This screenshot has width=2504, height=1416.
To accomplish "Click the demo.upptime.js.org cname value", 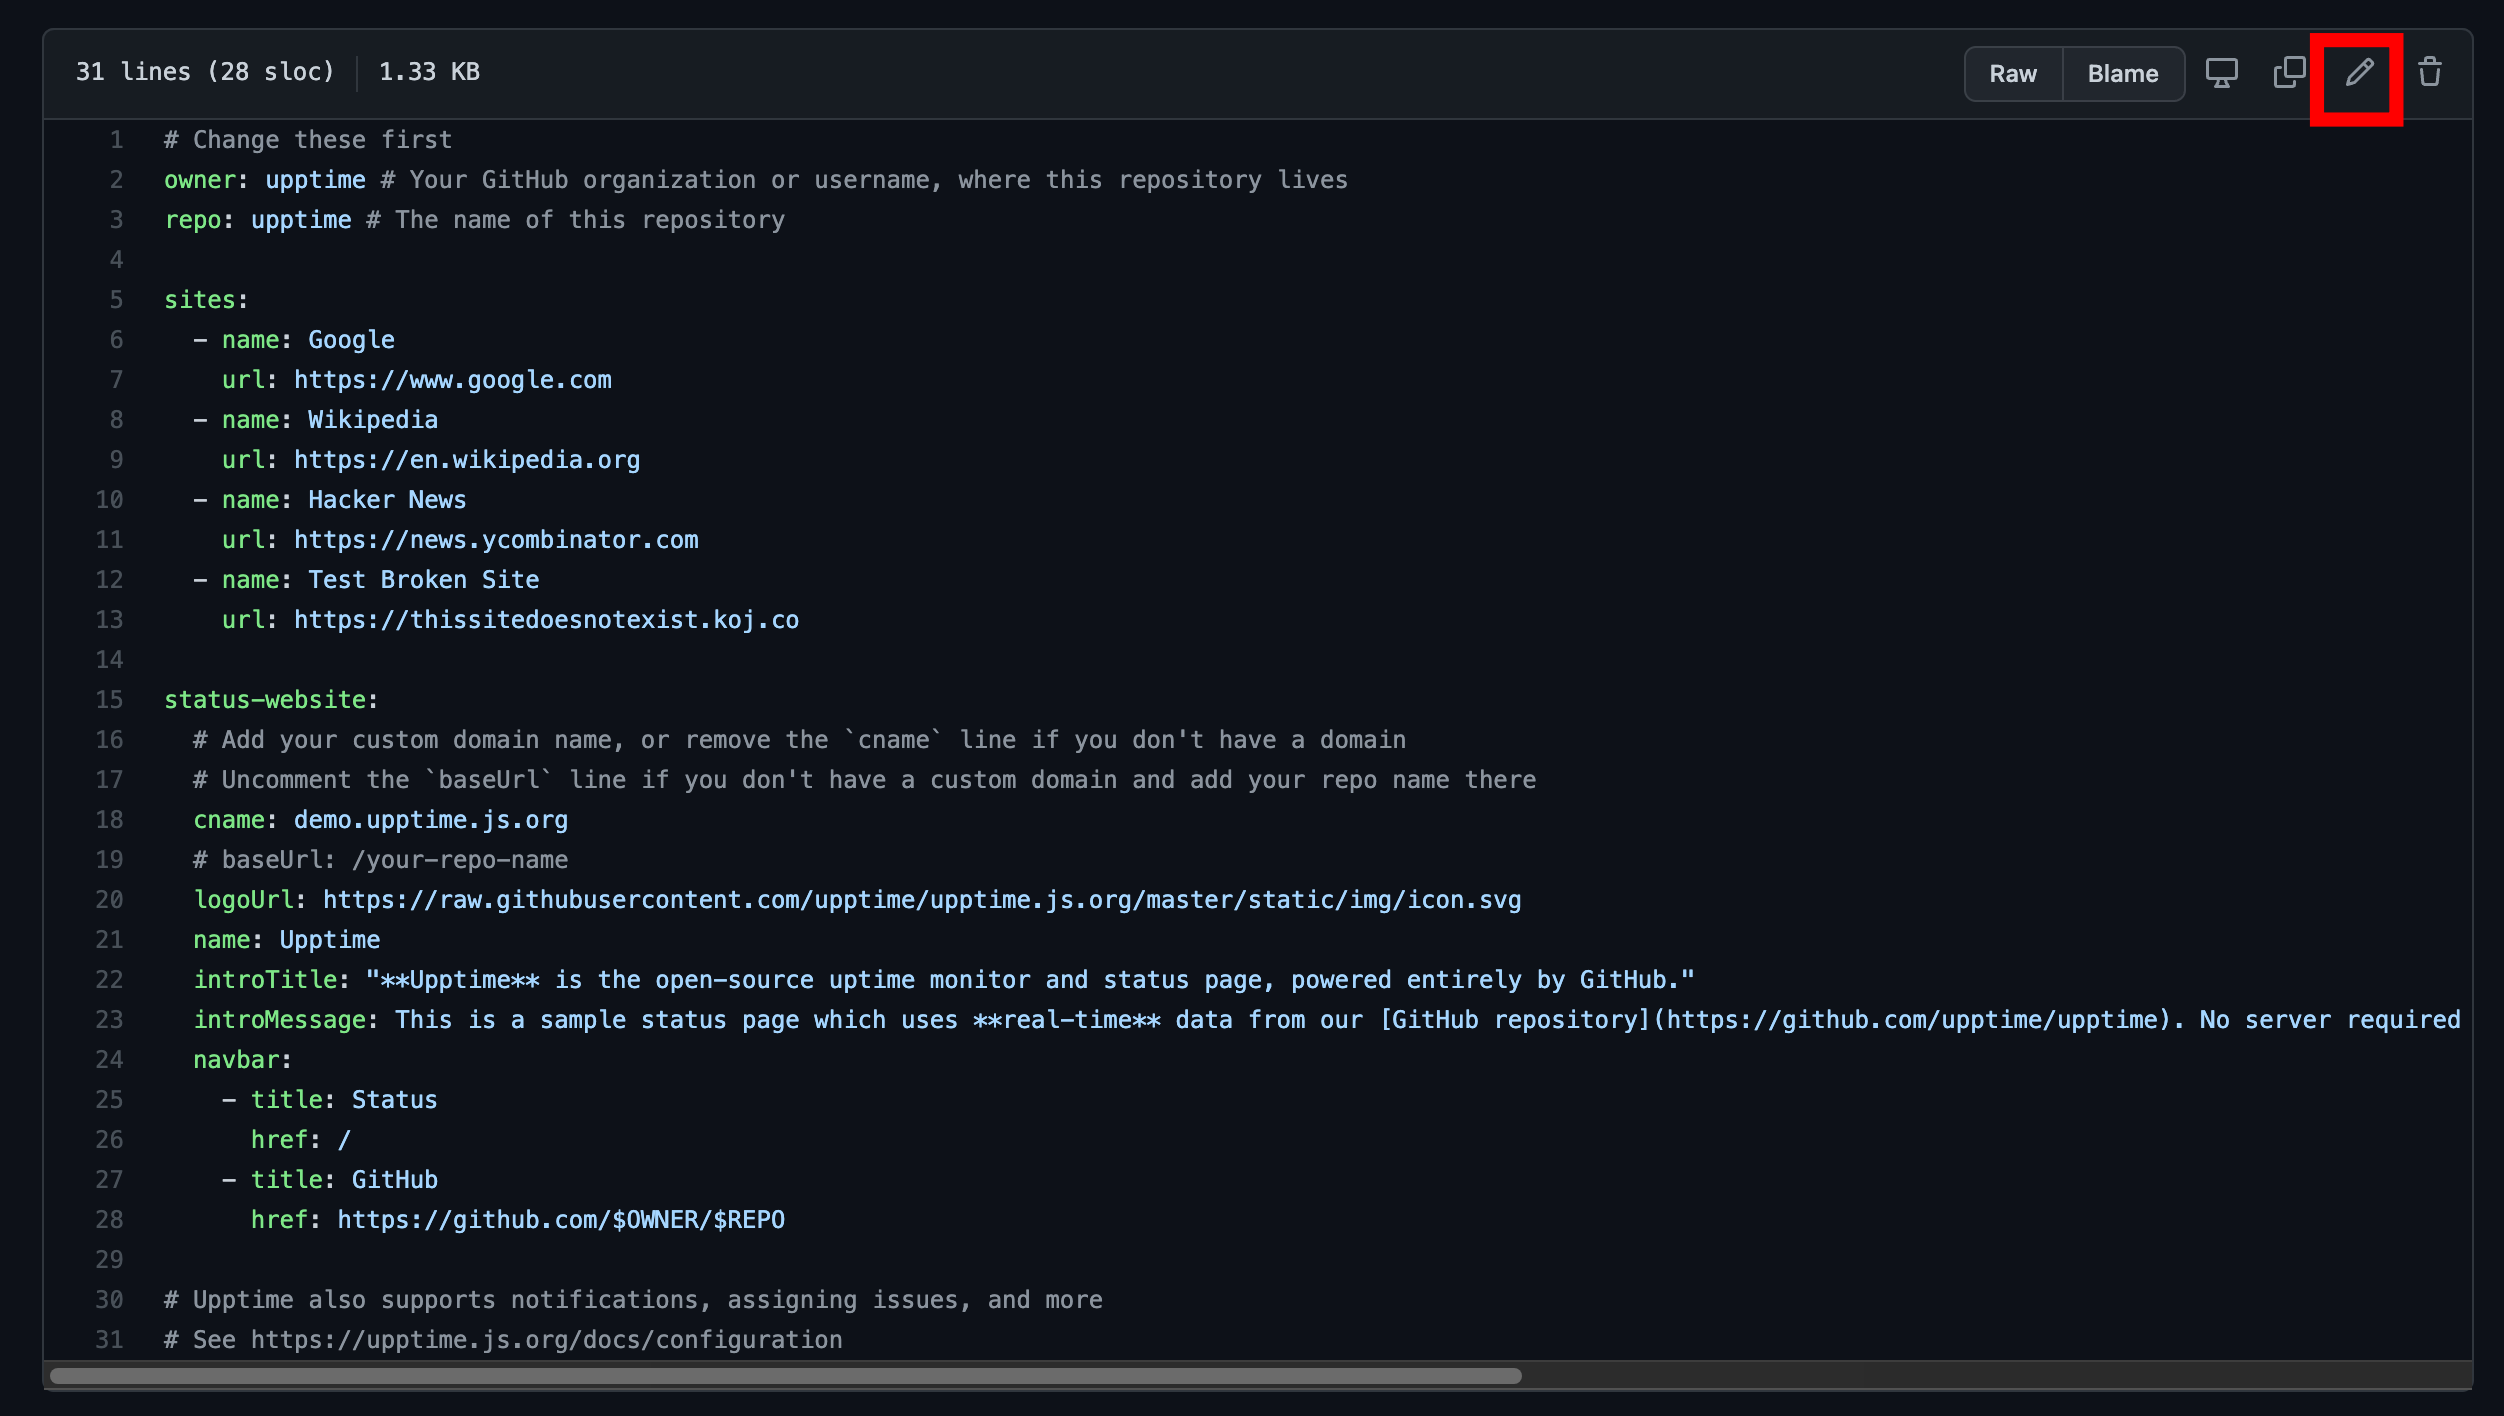I will (x=430, y=820).
